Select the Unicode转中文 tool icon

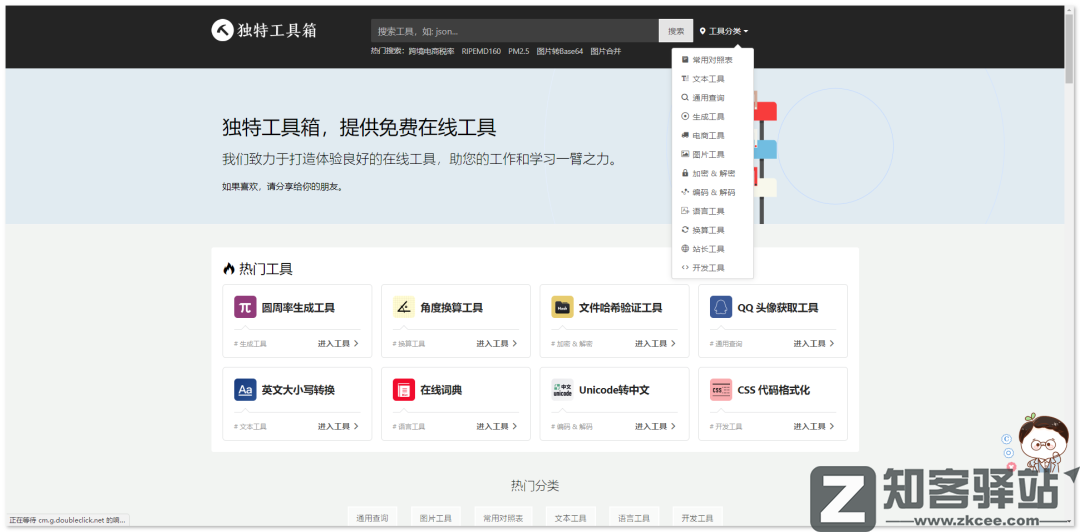(x=562, y=389)
